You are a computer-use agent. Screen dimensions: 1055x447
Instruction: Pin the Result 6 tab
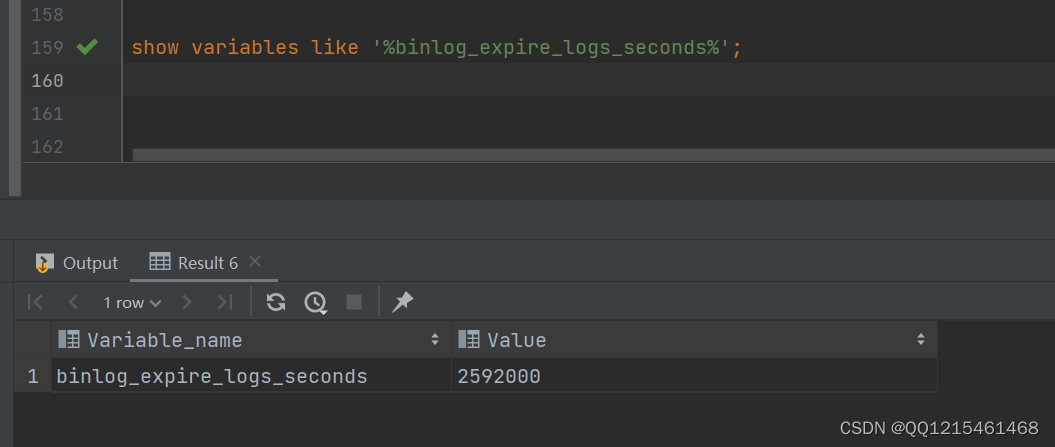pos(402,302)
